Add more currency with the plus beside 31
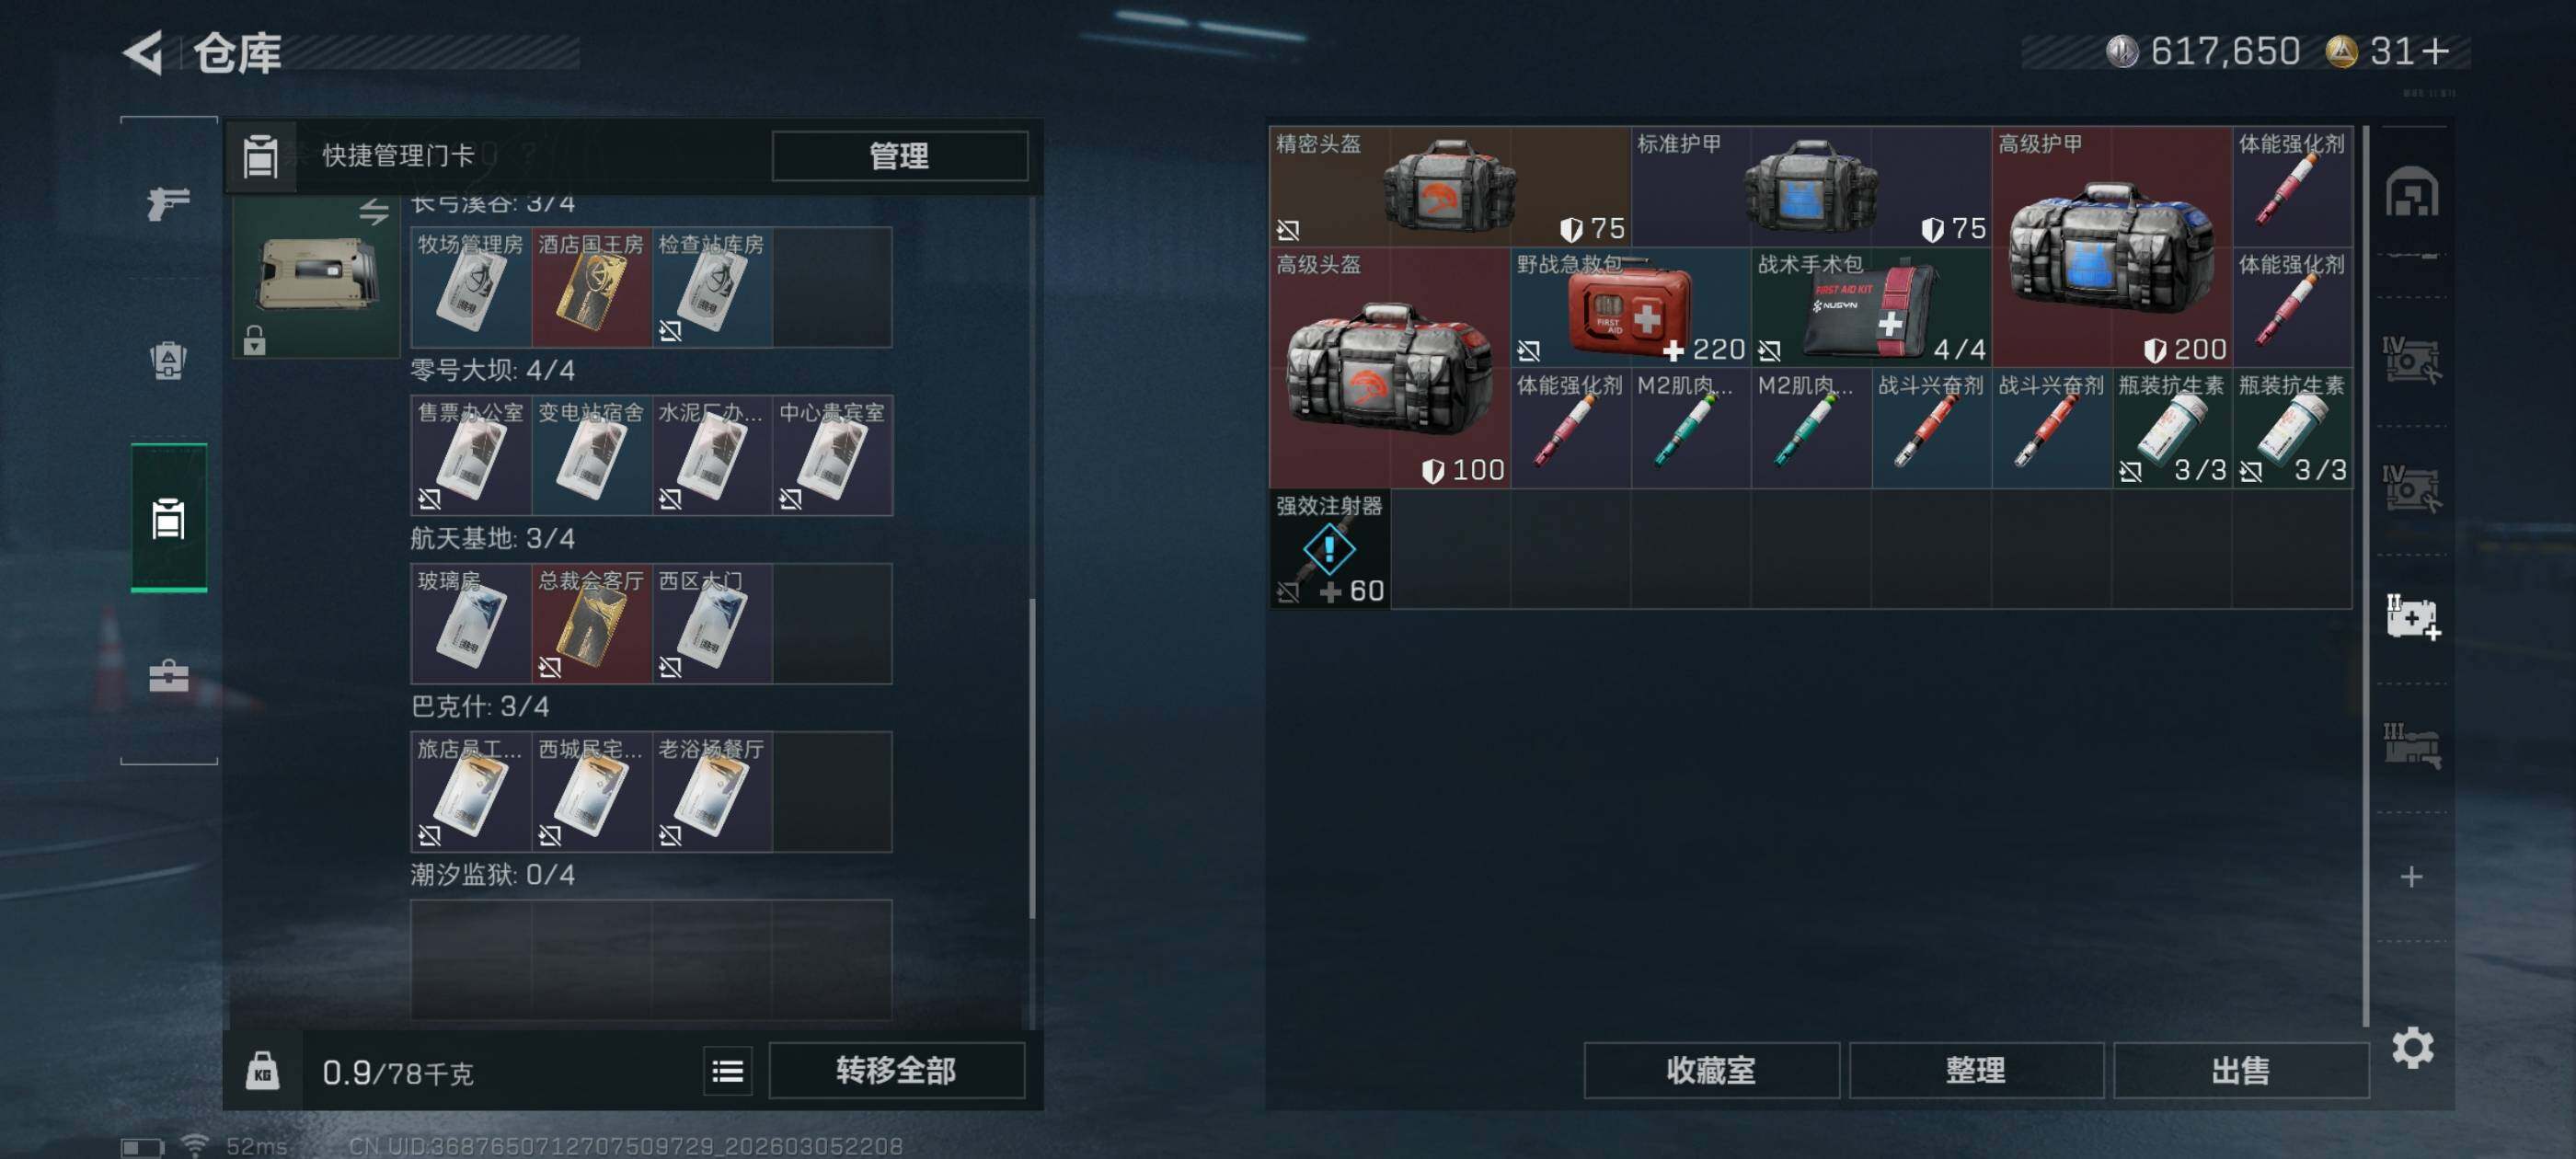Image resolution: width=2576 pixels, height=1159 pixels. [2437, 51]
